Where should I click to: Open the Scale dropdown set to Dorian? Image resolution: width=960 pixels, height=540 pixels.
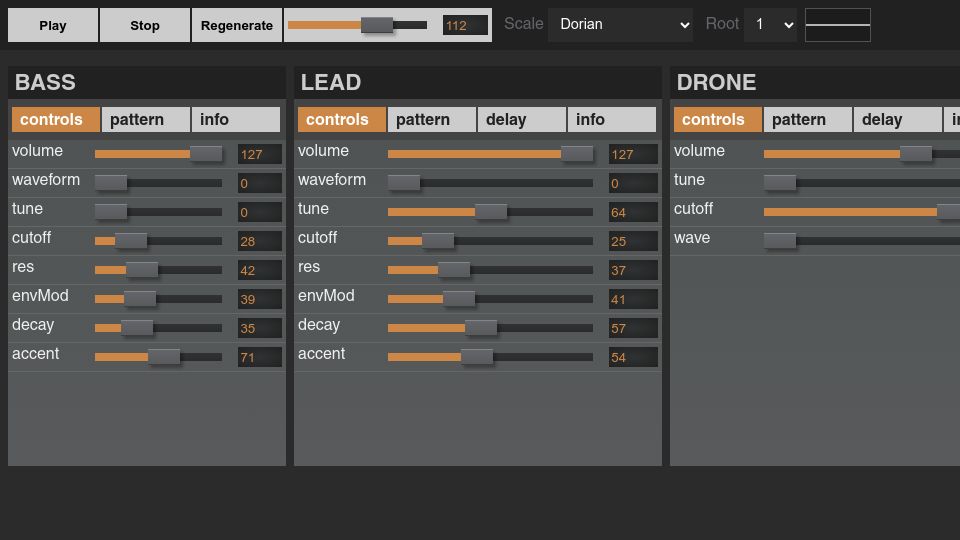click(x=620, y=24)
